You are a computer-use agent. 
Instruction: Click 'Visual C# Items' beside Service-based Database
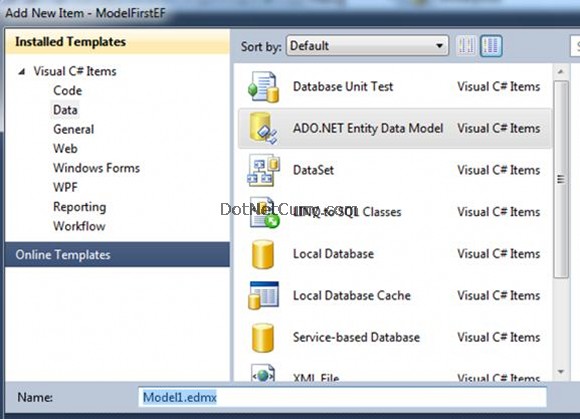pyautogui.click(x=499, y=337)
